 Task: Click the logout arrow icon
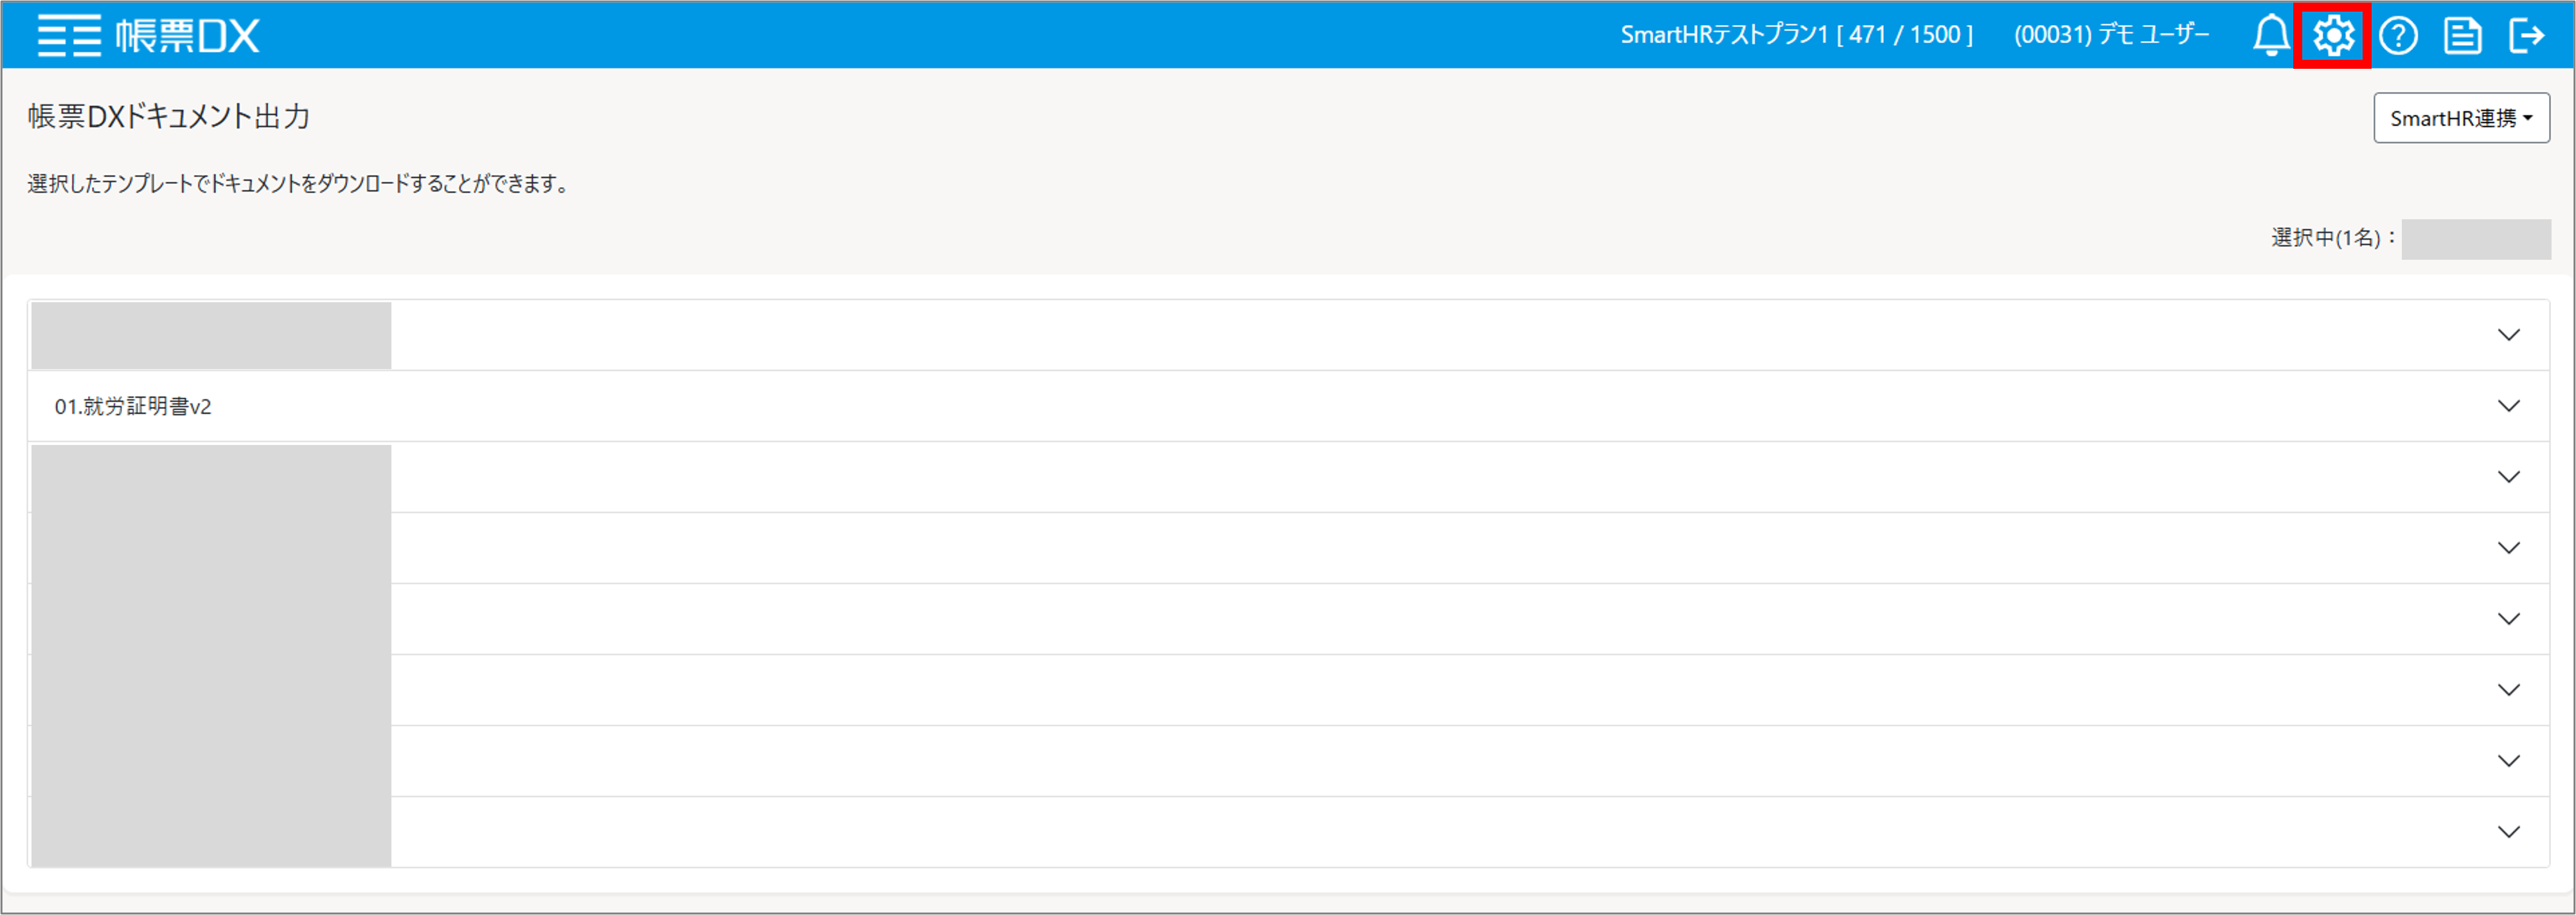(x=2526, y=36)
